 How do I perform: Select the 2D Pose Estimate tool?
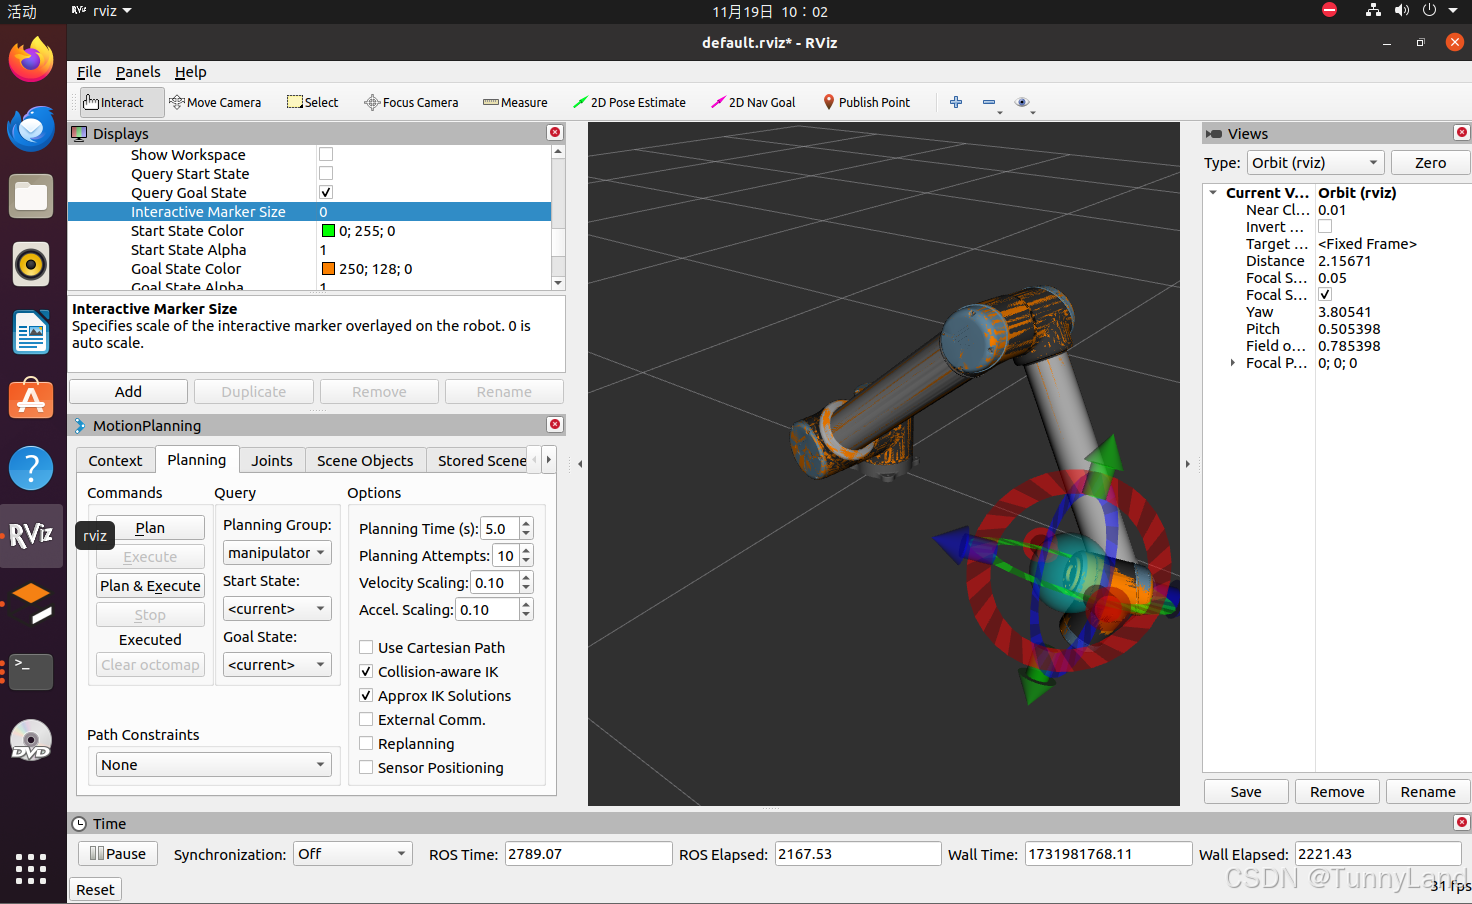pos(629,102)
